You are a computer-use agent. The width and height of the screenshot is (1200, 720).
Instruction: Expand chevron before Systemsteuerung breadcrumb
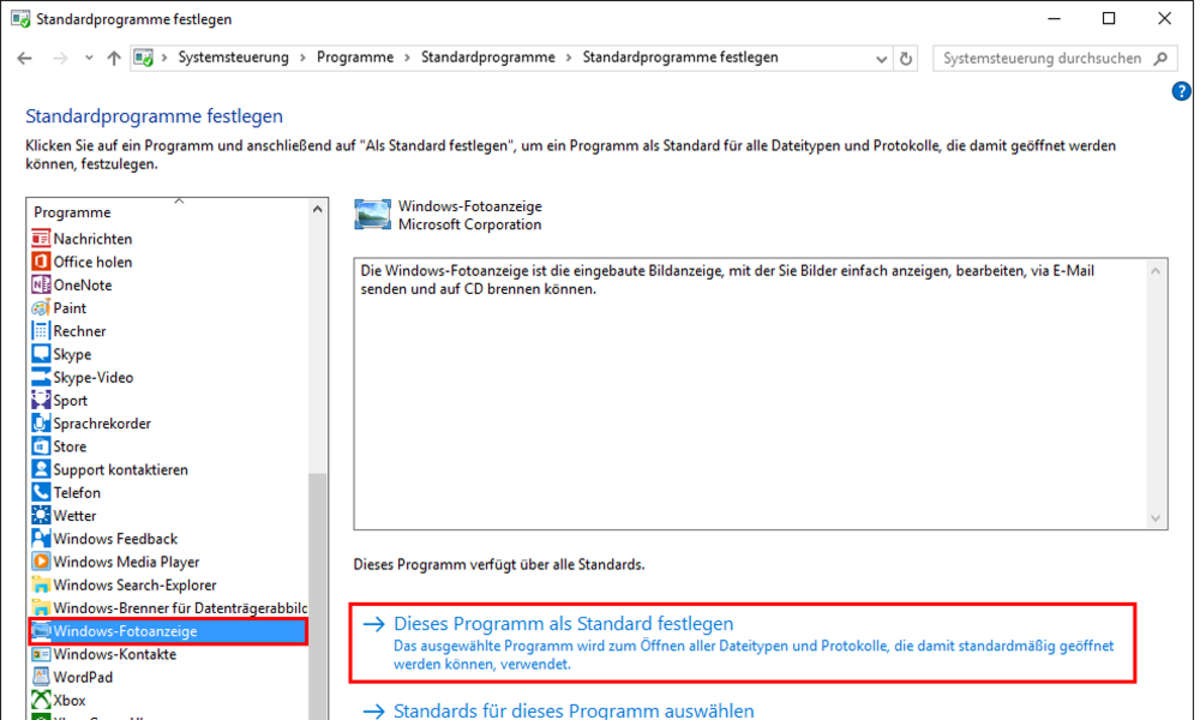point(164,58)
